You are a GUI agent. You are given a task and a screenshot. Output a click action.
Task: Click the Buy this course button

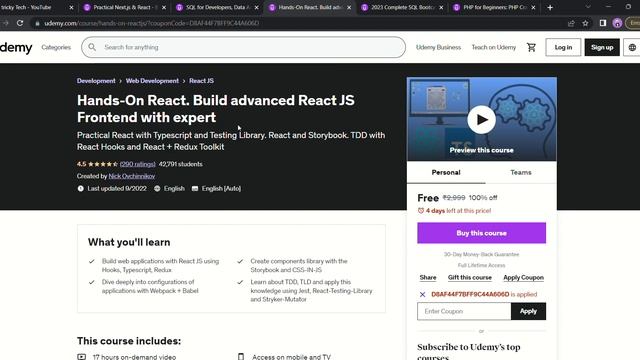(x=482, y=233)
